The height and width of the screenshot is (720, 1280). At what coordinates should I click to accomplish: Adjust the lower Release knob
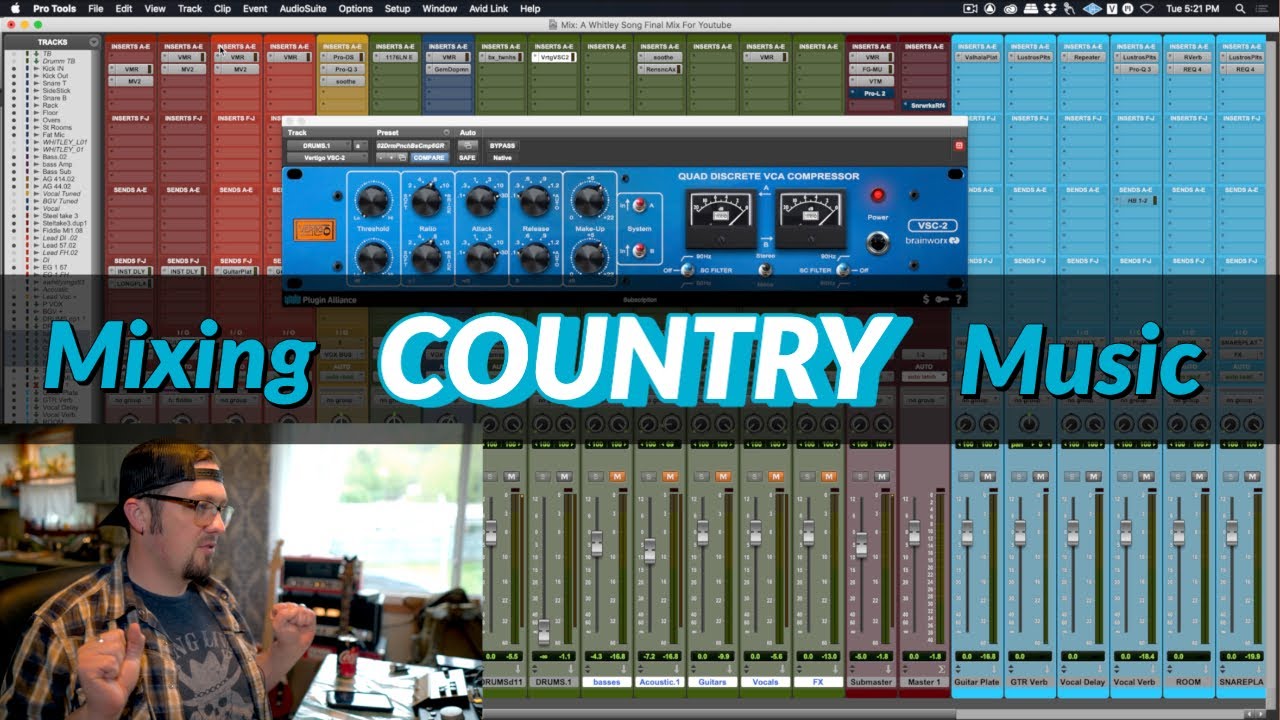[535, 258]
